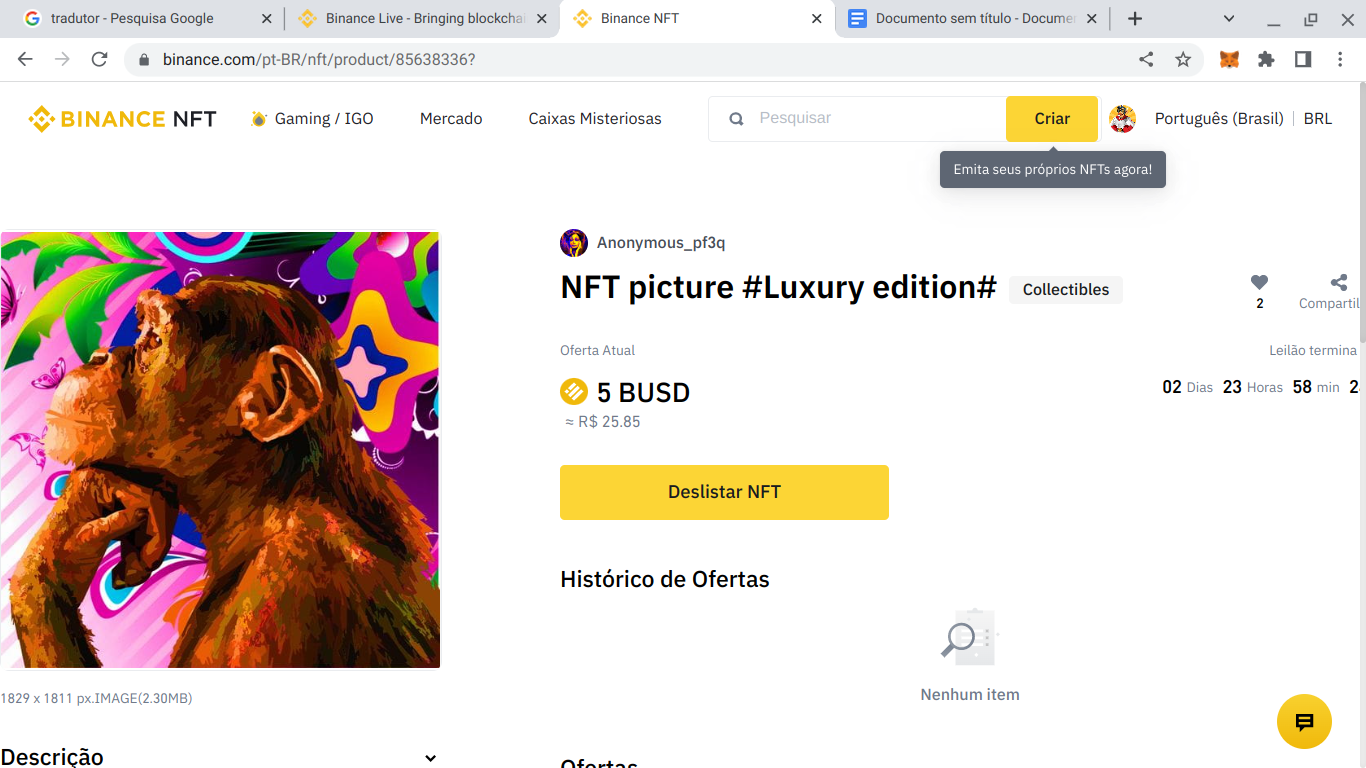Open the customer support chat bubble
The height and width of the screenshot is (768, 1366).
1304,721
